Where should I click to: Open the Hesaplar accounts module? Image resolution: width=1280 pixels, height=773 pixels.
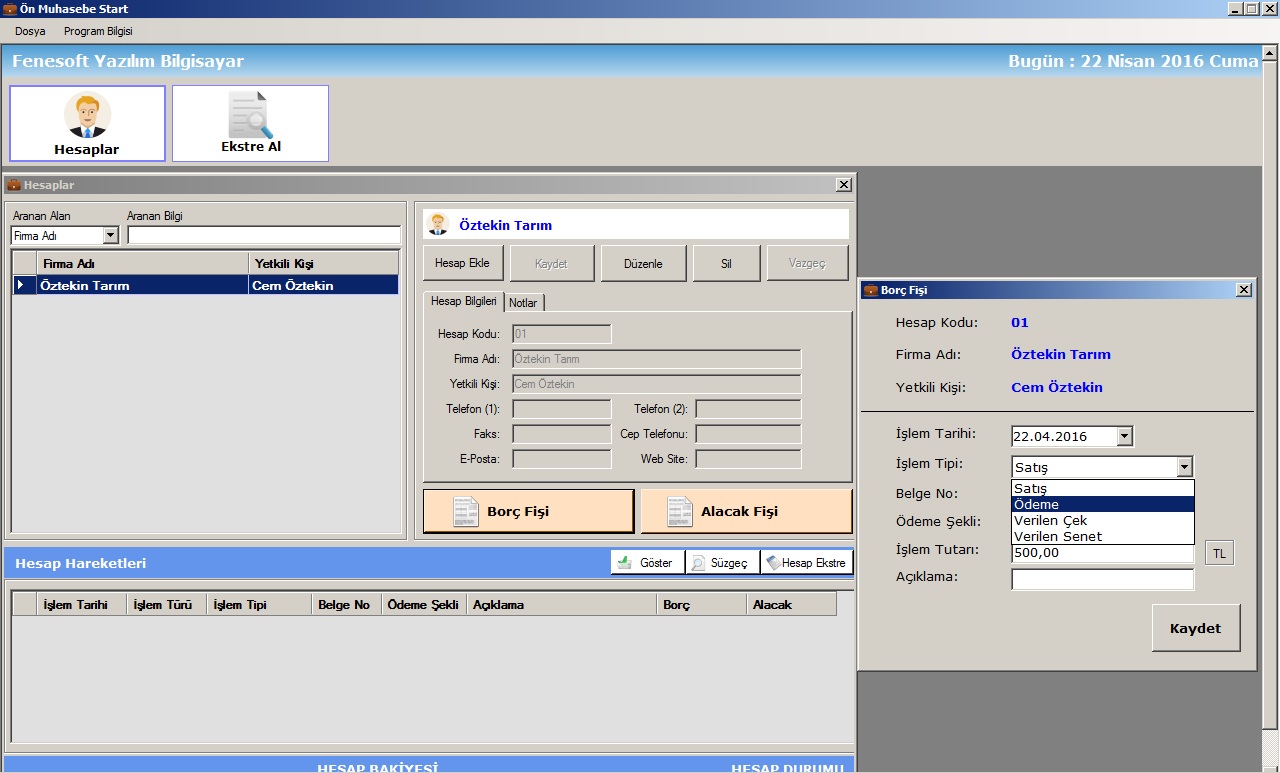click(87, 123)
